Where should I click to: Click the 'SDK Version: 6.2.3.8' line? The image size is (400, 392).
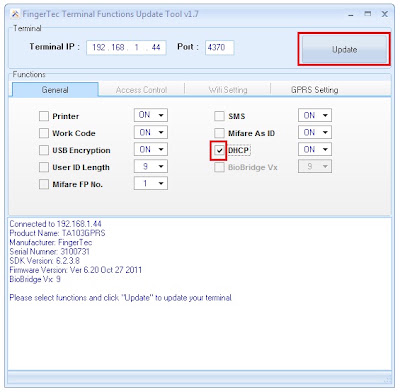tap(45, 261)
